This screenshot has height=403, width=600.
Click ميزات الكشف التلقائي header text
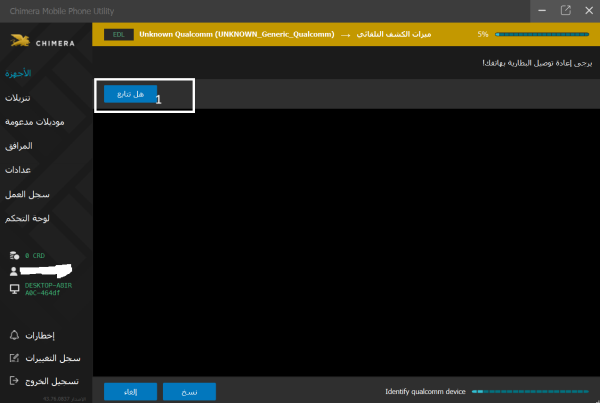(x=394, y=34)
